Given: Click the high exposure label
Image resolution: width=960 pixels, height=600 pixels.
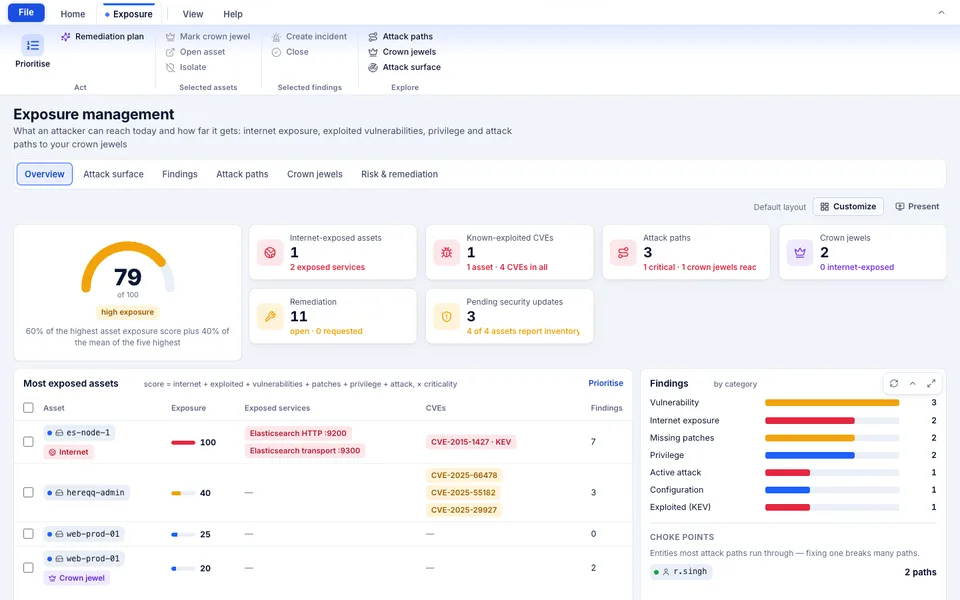Looking at the screenshot, I should click(x=127, y=312).
